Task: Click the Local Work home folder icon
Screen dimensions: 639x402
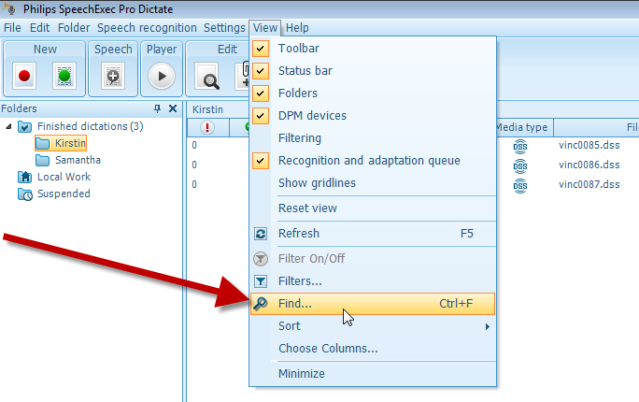Action: (25, 177)
